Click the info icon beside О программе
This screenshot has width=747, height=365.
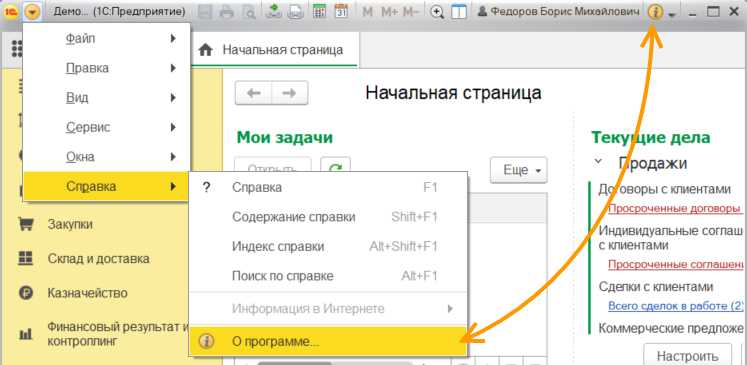point(206,341)
